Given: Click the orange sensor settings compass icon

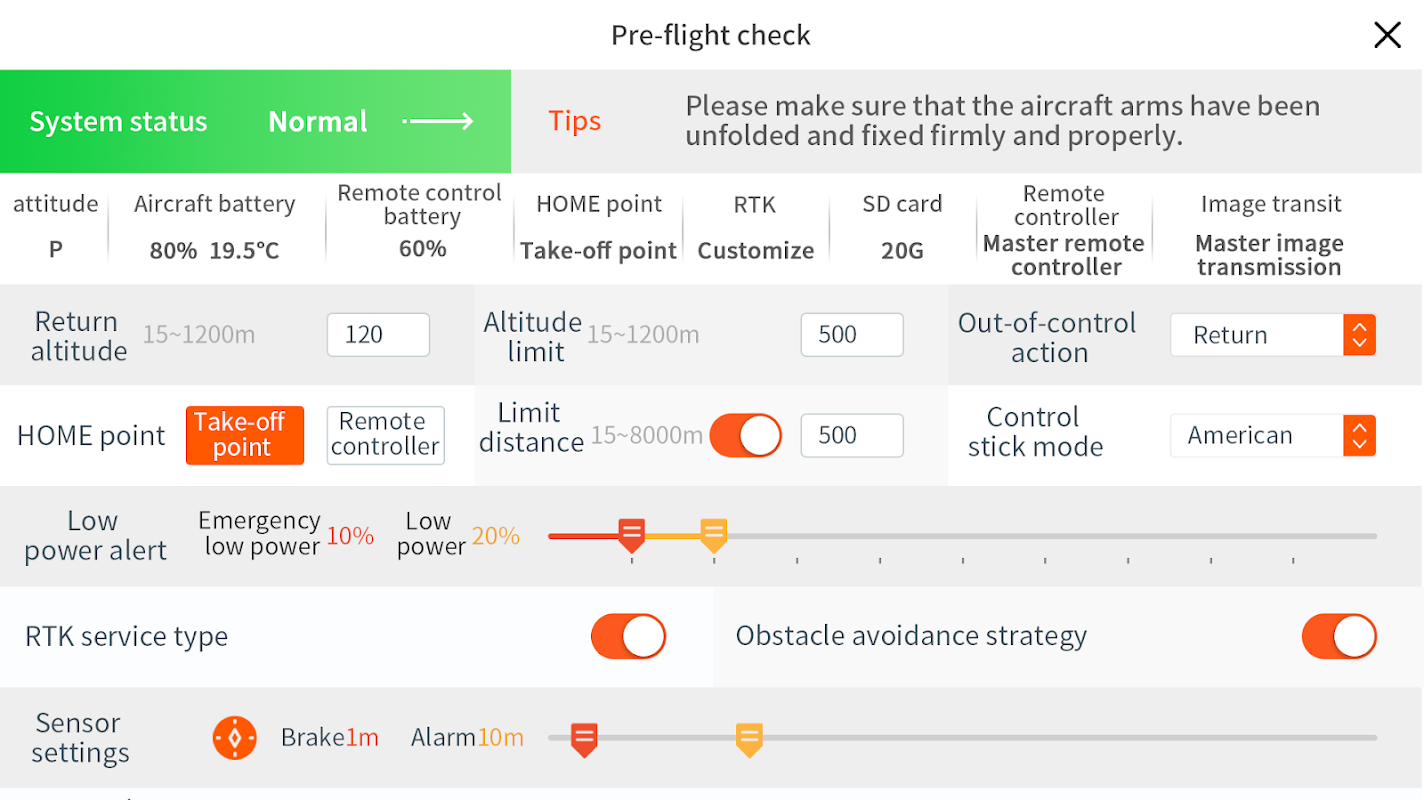Looking at the screenshot, I should pos(235,738).
